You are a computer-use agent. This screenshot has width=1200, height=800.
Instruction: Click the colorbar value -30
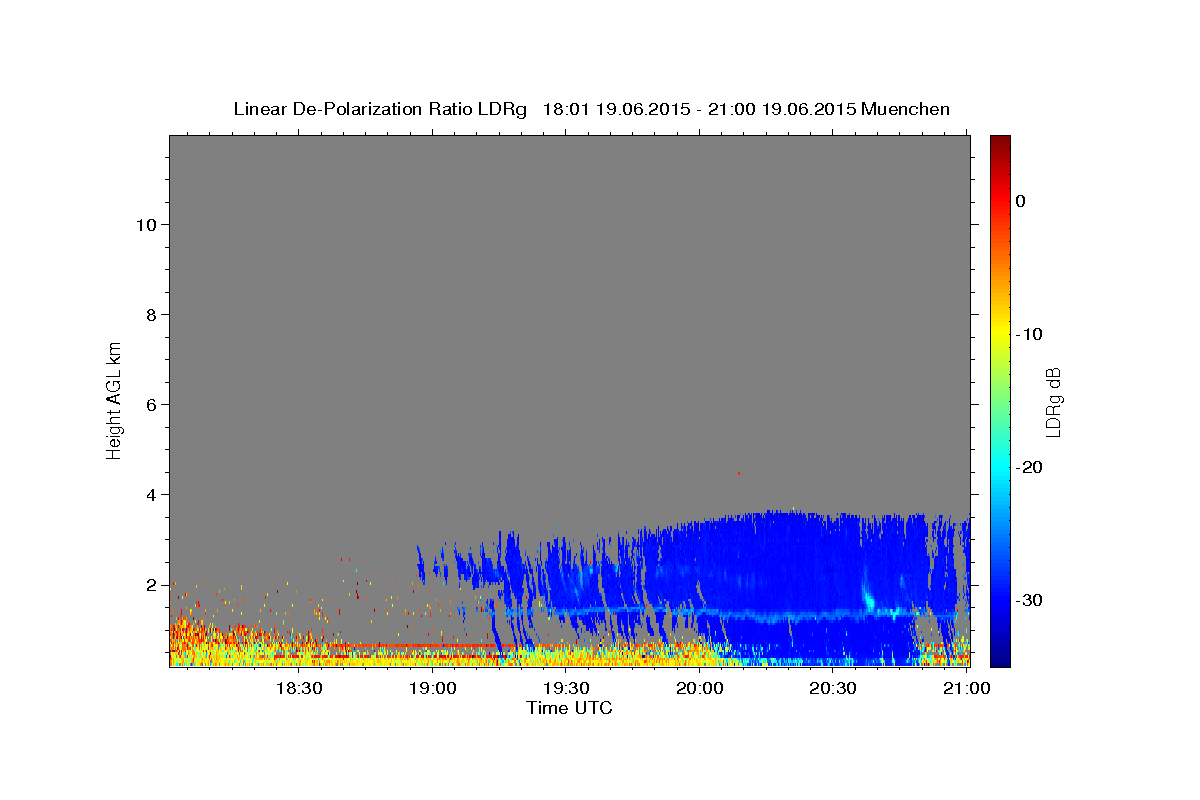[x=1030, y=600]
